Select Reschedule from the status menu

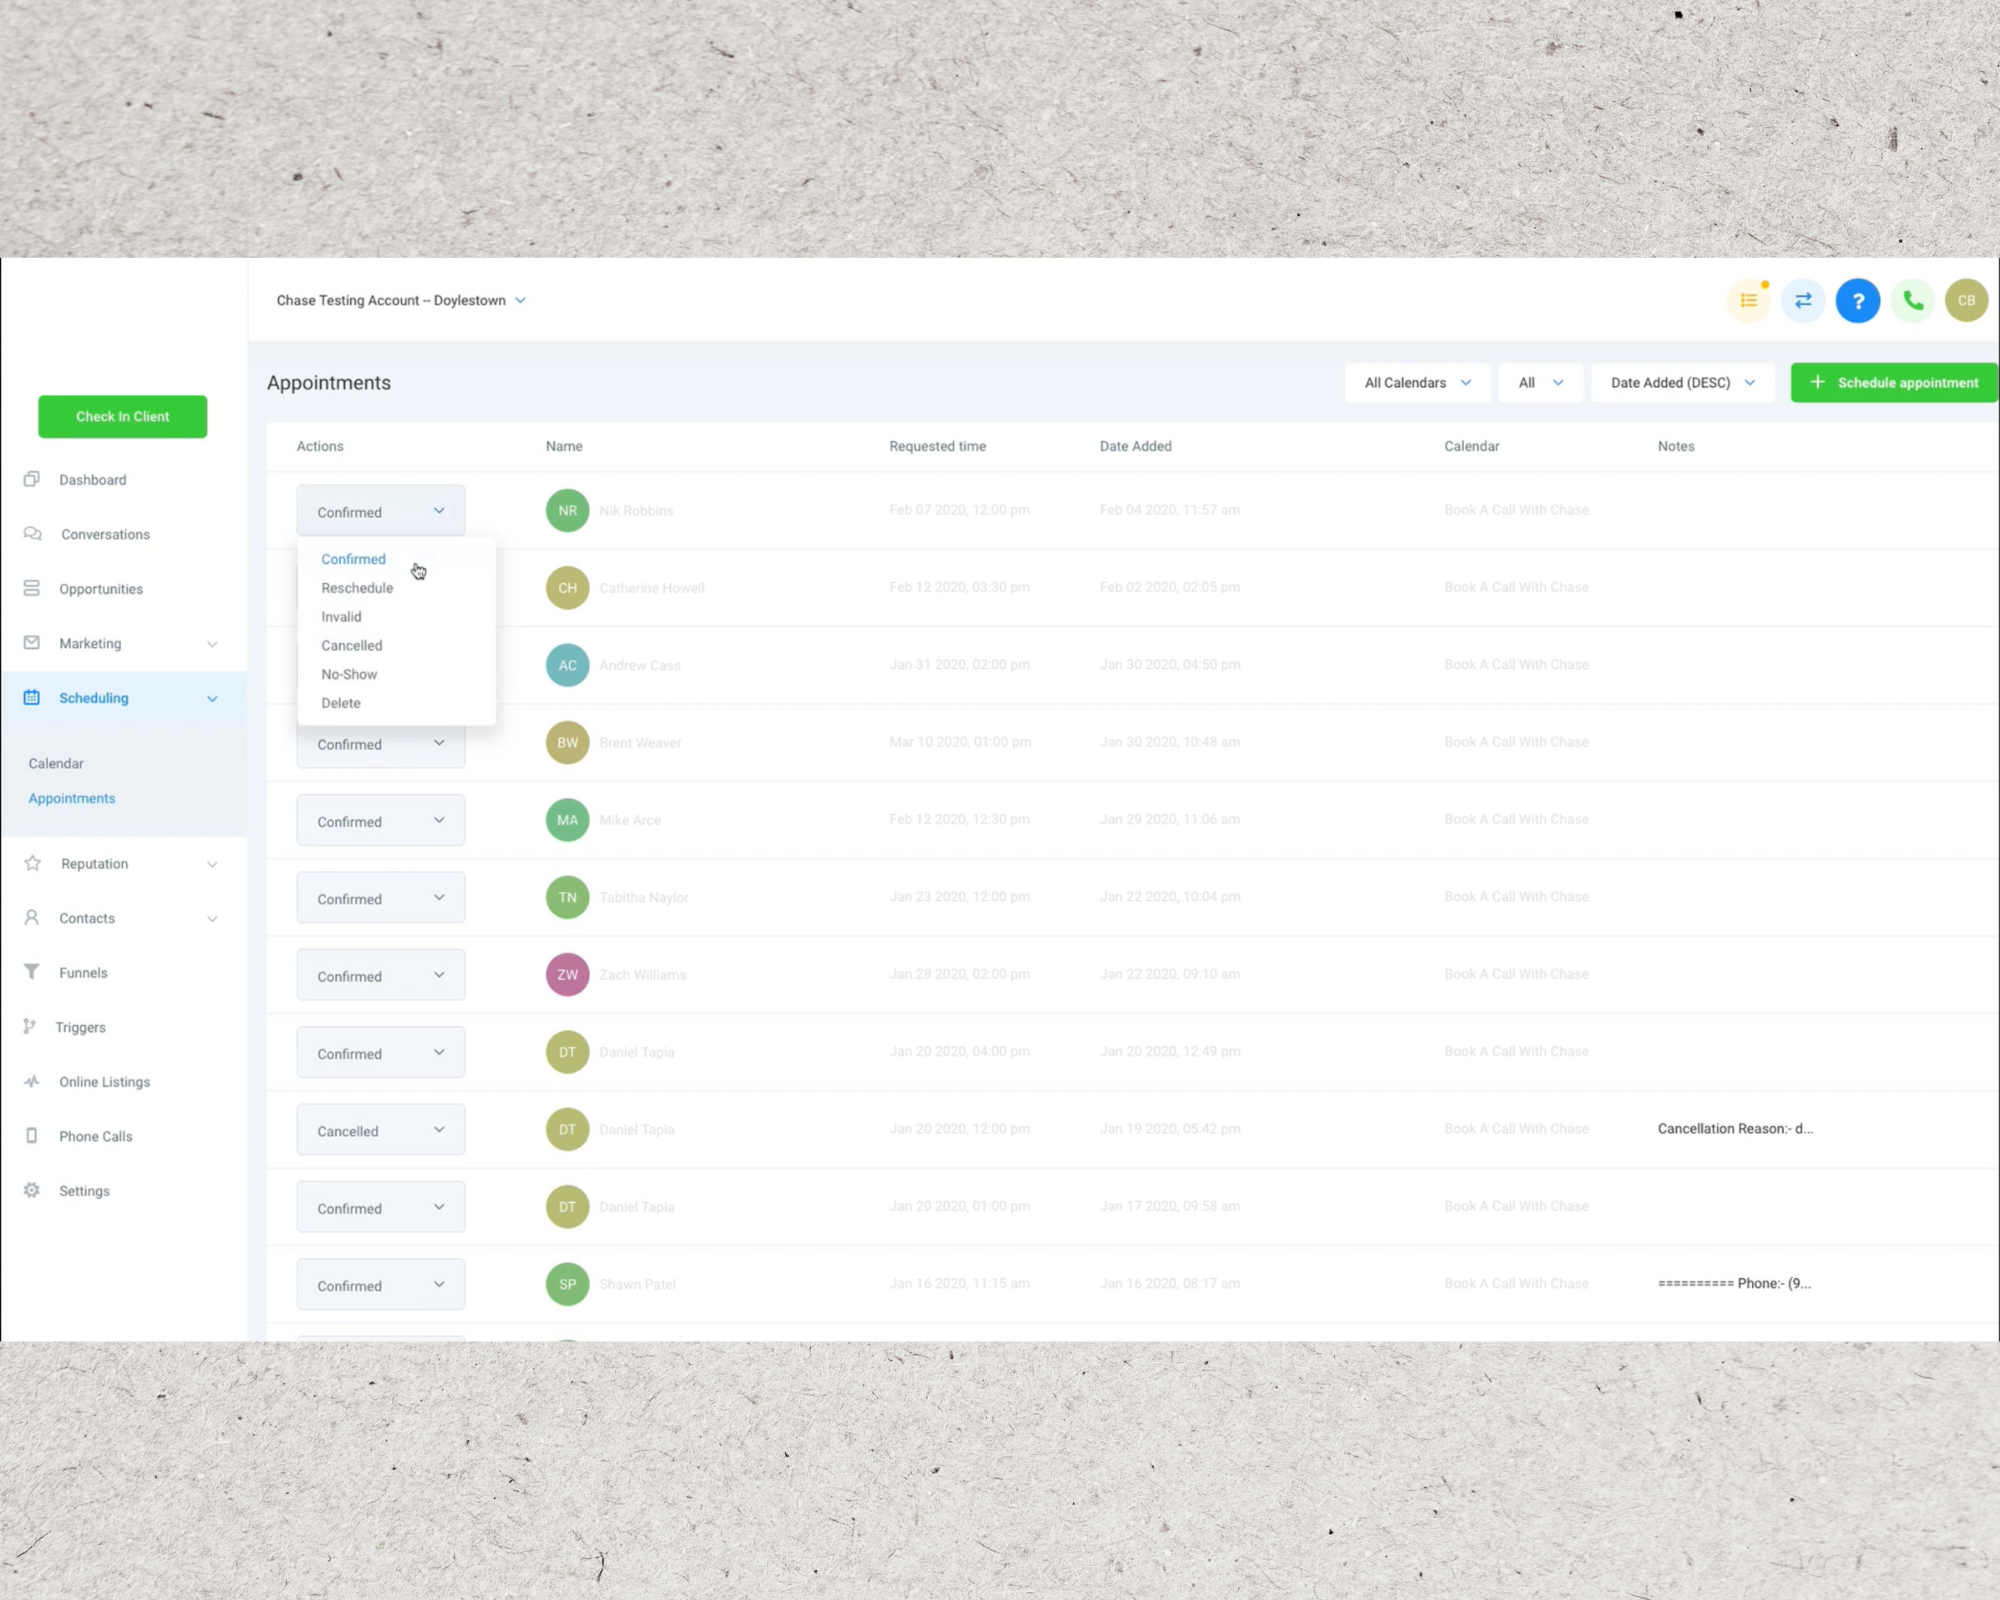pyautogui.click(x=357, y=588)
